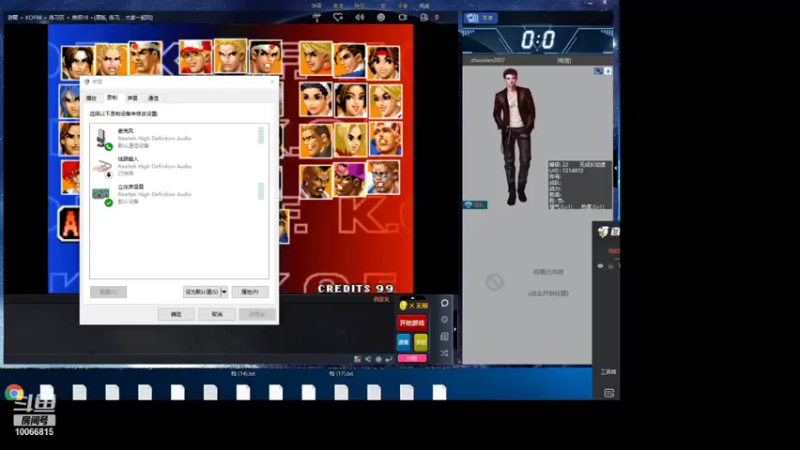Click the user profile icon in game toolbar

tap(424, 17)
